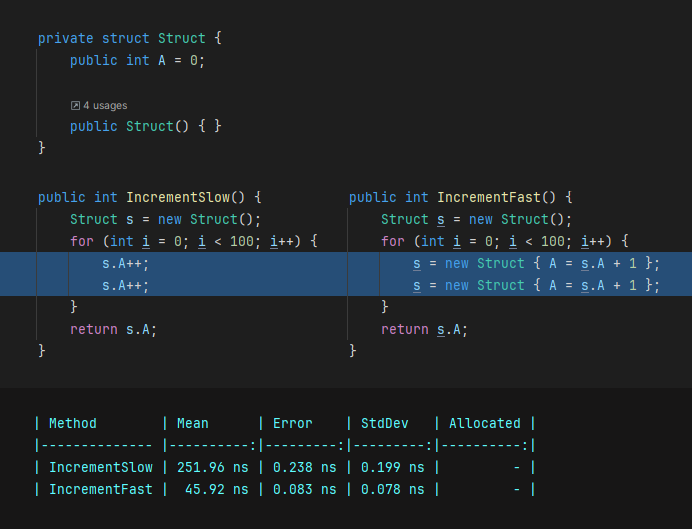Click the for loop line in IncrementFast

click(505, 241)
